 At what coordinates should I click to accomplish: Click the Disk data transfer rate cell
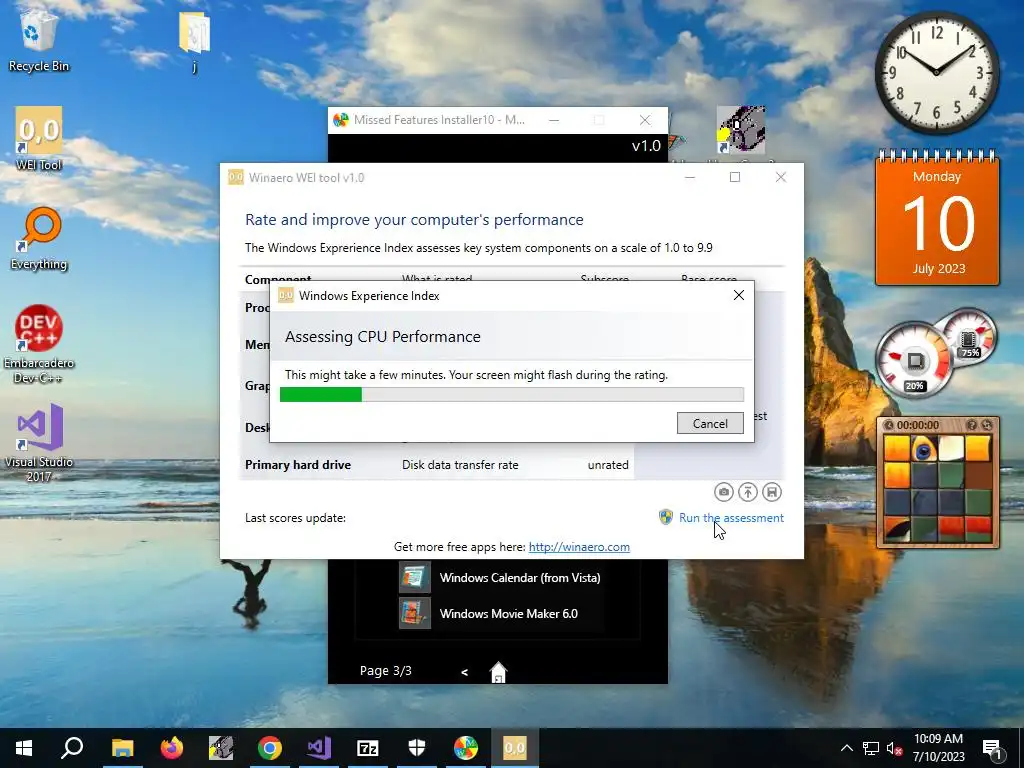460,465
